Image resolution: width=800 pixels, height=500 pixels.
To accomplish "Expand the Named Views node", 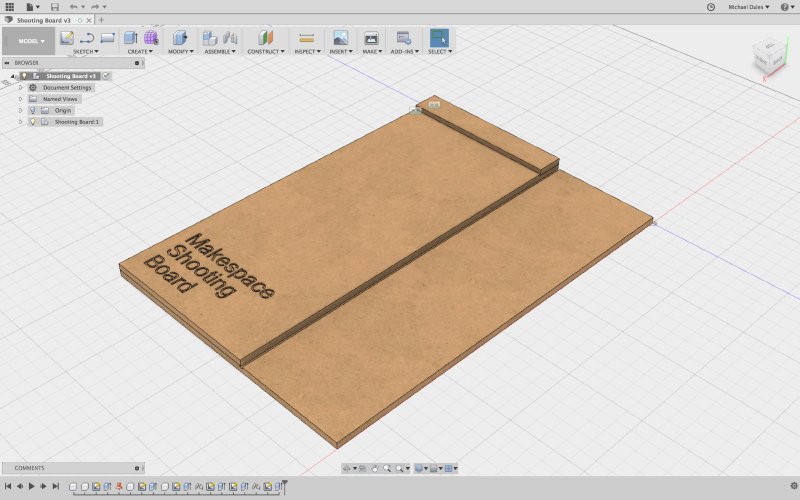I will pyautogui.click(x=20, y=99).
